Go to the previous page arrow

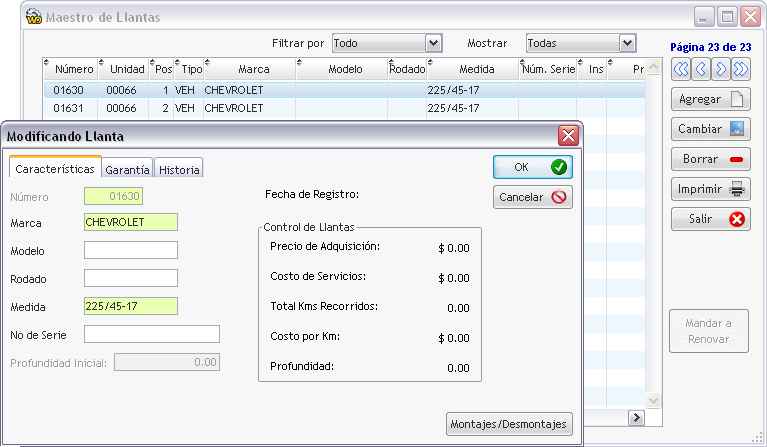click(700, 69)
